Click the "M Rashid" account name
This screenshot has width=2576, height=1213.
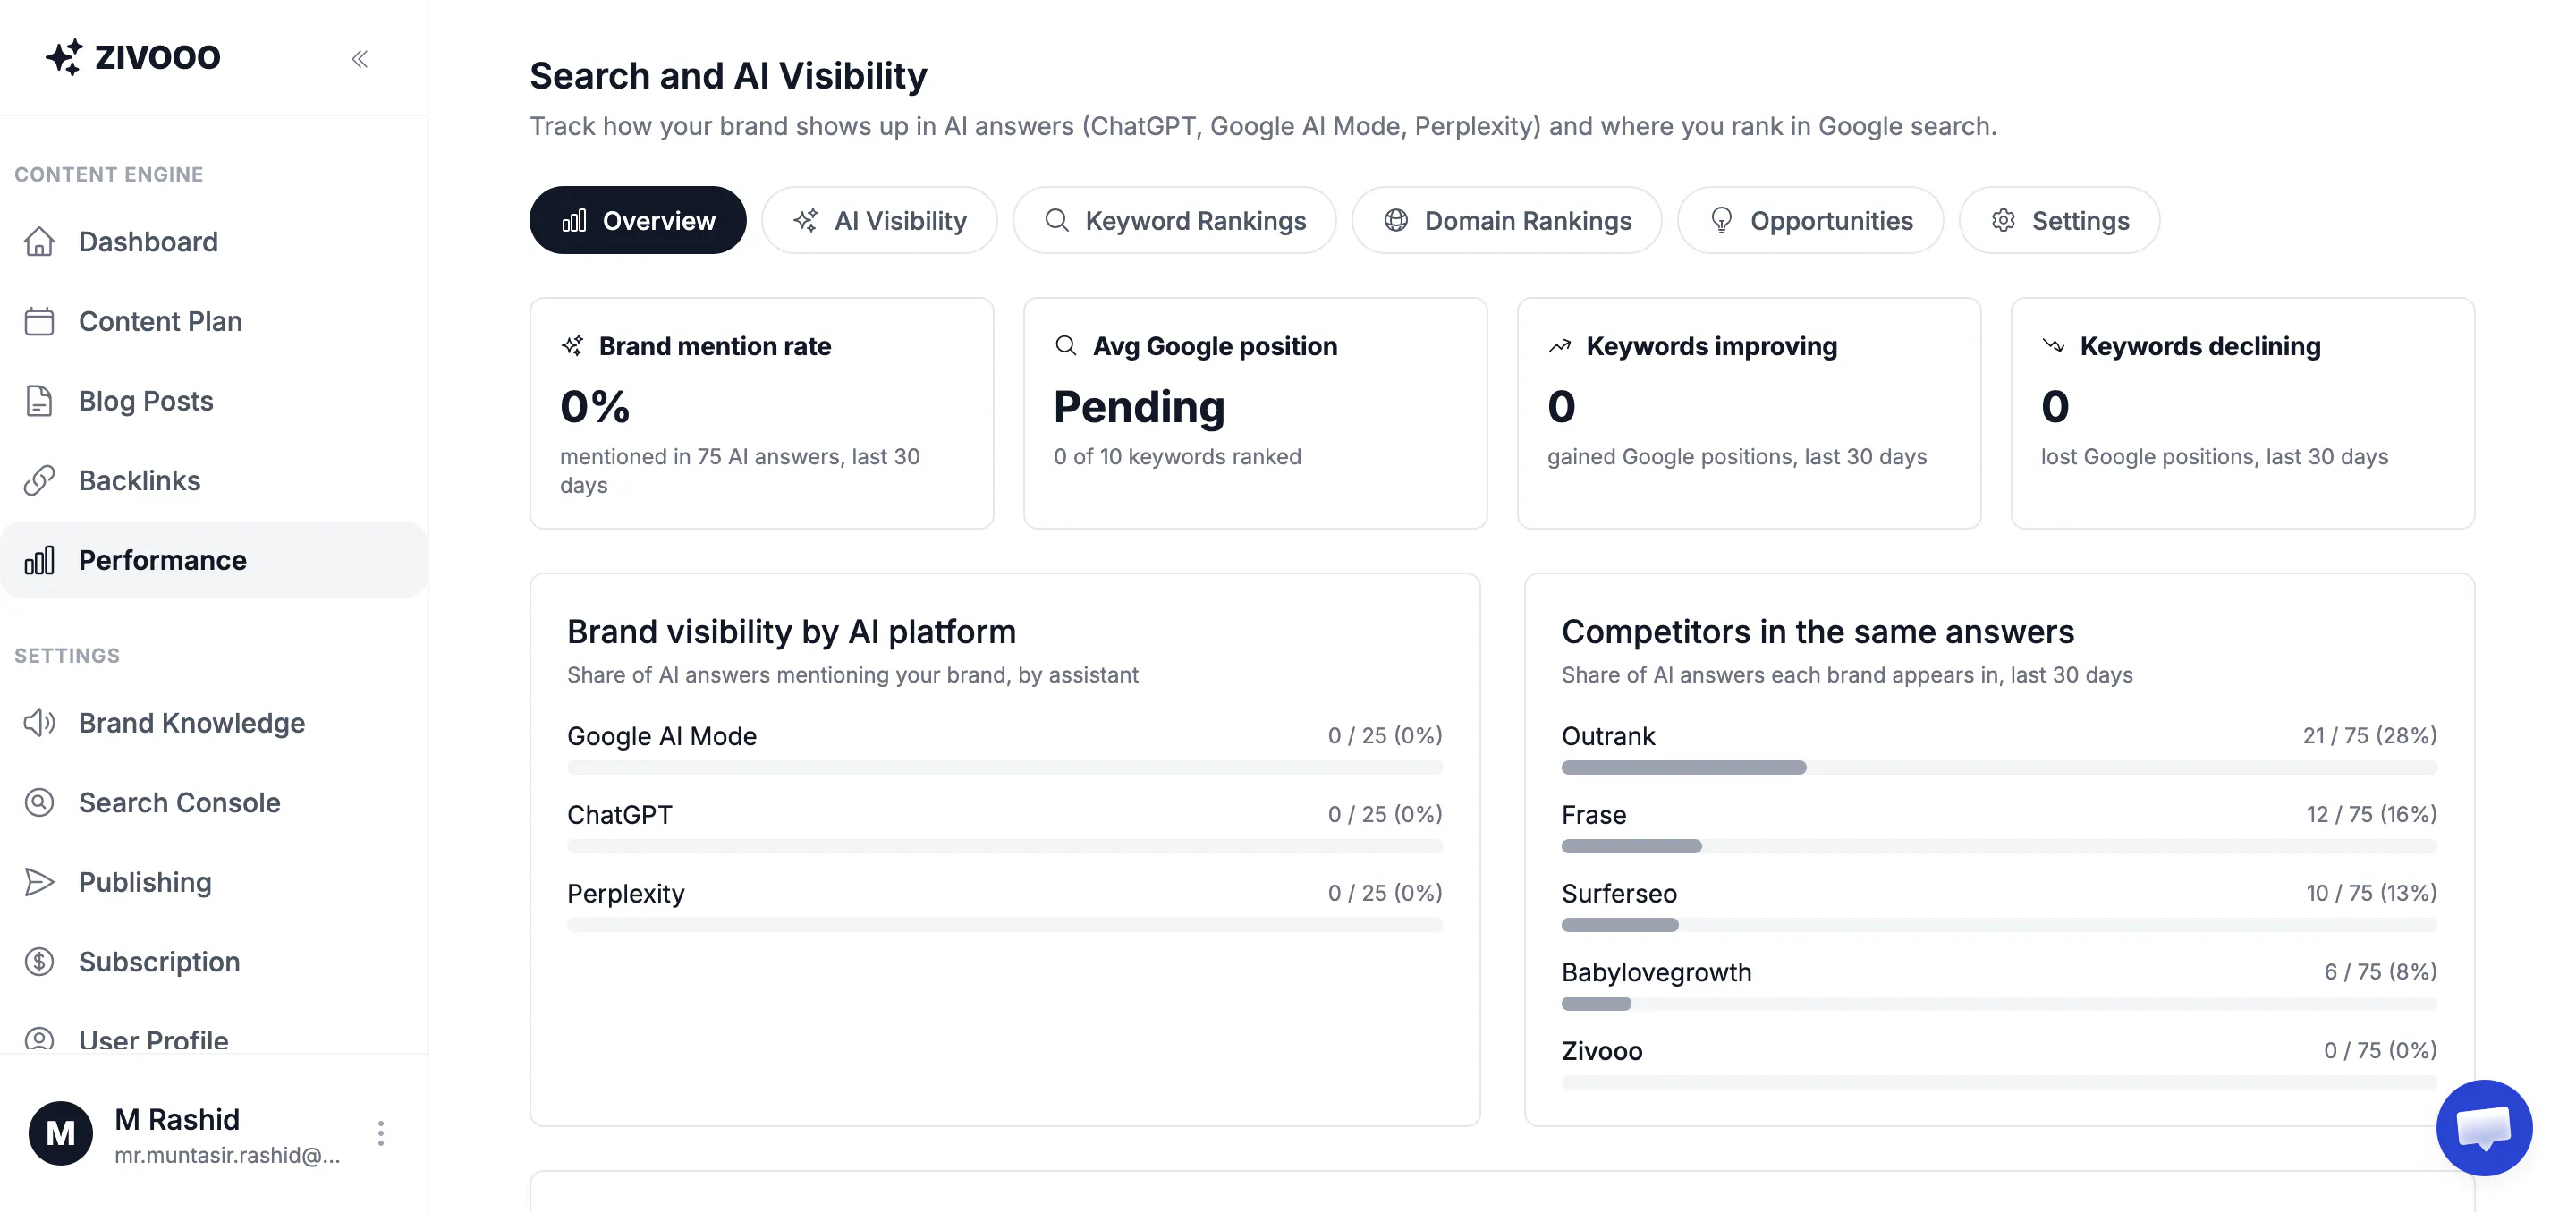tap(177, 1119)
